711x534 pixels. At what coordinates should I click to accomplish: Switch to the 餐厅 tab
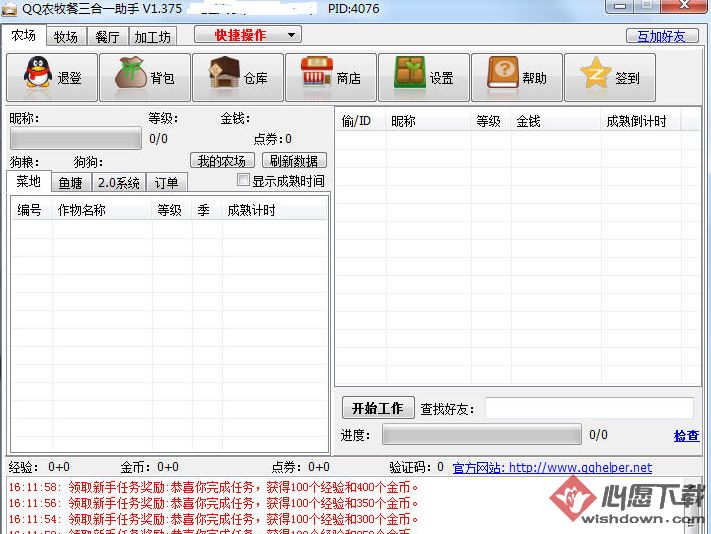(x=107, y=37)
